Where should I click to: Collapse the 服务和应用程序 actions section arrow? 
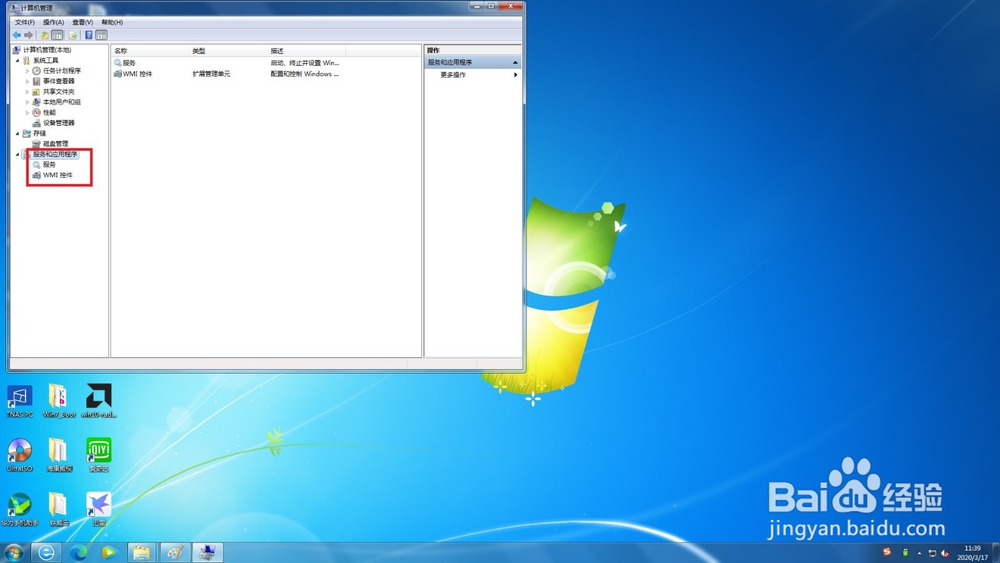pyautogui.click(x=515, y=62)
